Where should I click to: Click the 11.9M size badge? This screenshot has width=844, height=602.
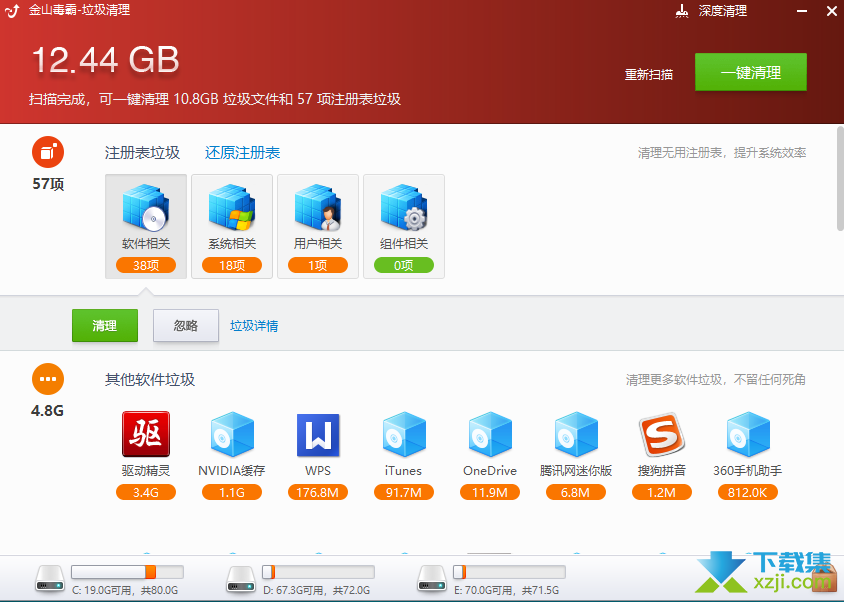[490, 492]
